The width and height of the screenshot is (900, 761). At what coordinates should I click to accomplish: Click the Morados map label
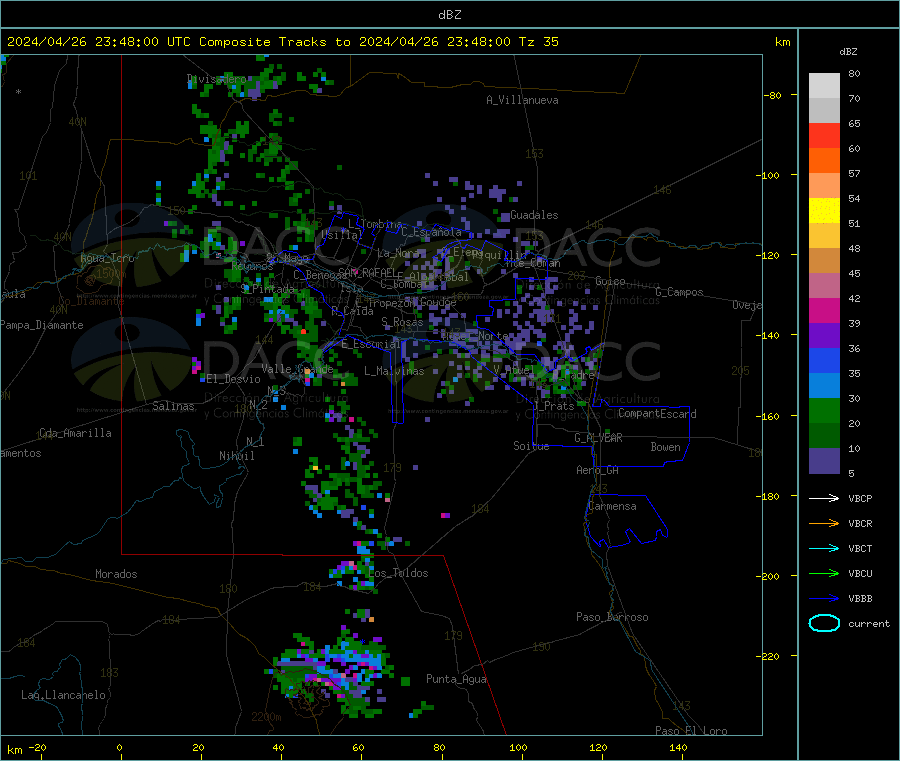coord(116,574)
